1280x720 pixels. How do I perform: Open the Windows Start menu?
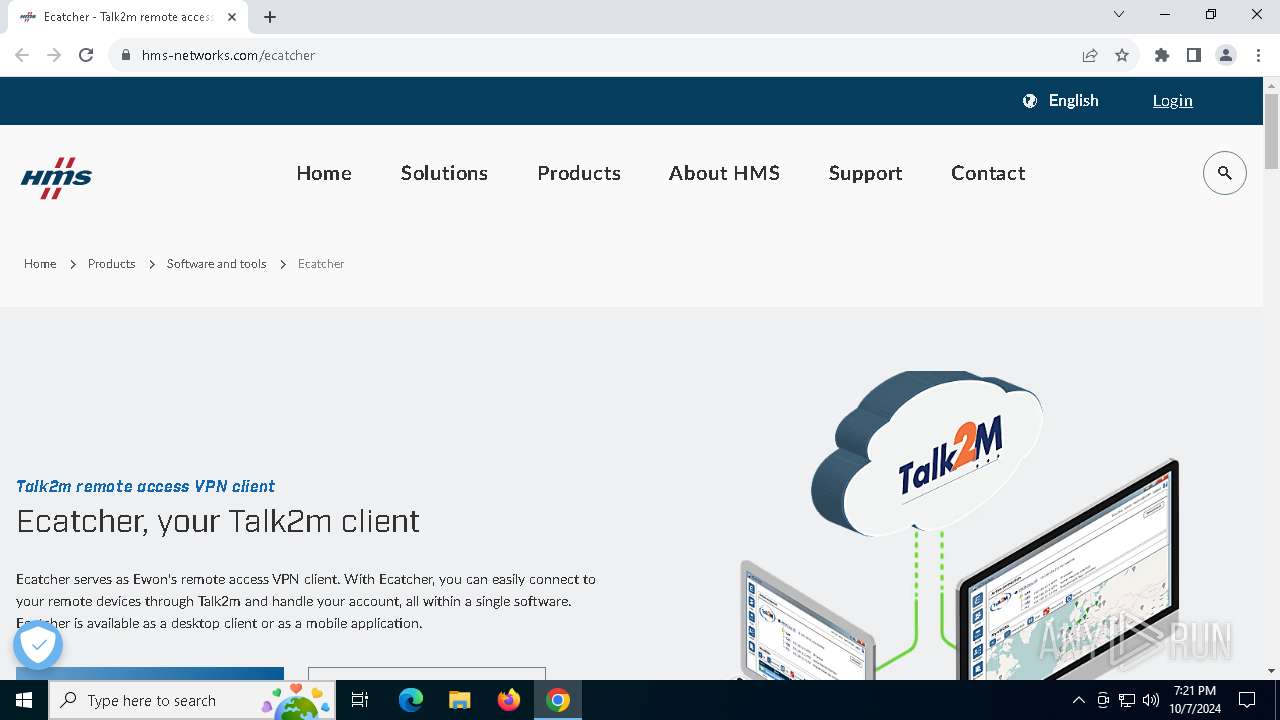(x=24, y=700)
